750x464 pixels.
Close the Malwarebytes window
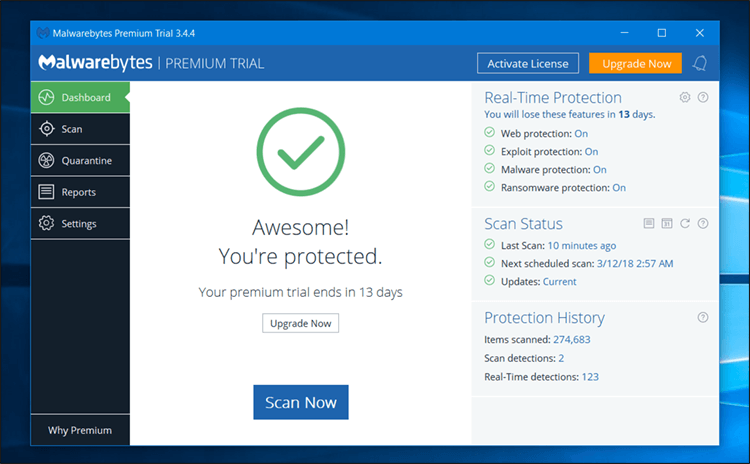700,33
